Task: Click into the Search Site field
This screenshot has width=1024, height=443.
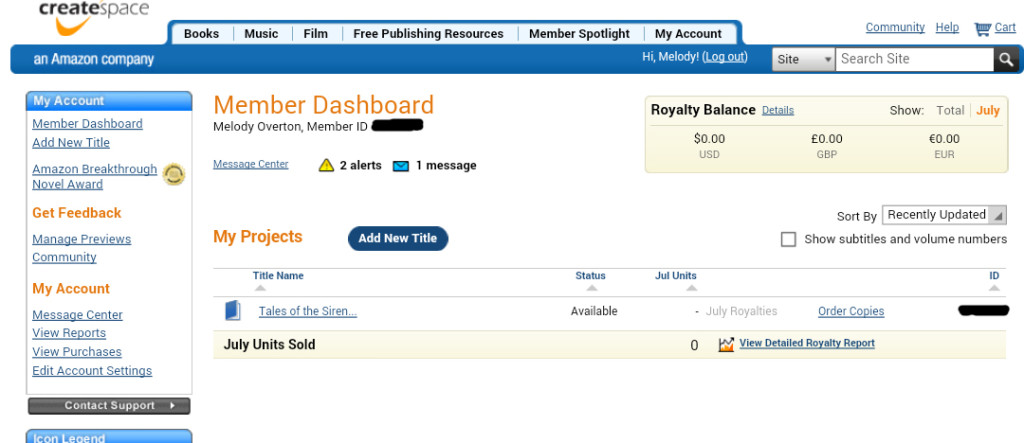Action: coord(914,60)
